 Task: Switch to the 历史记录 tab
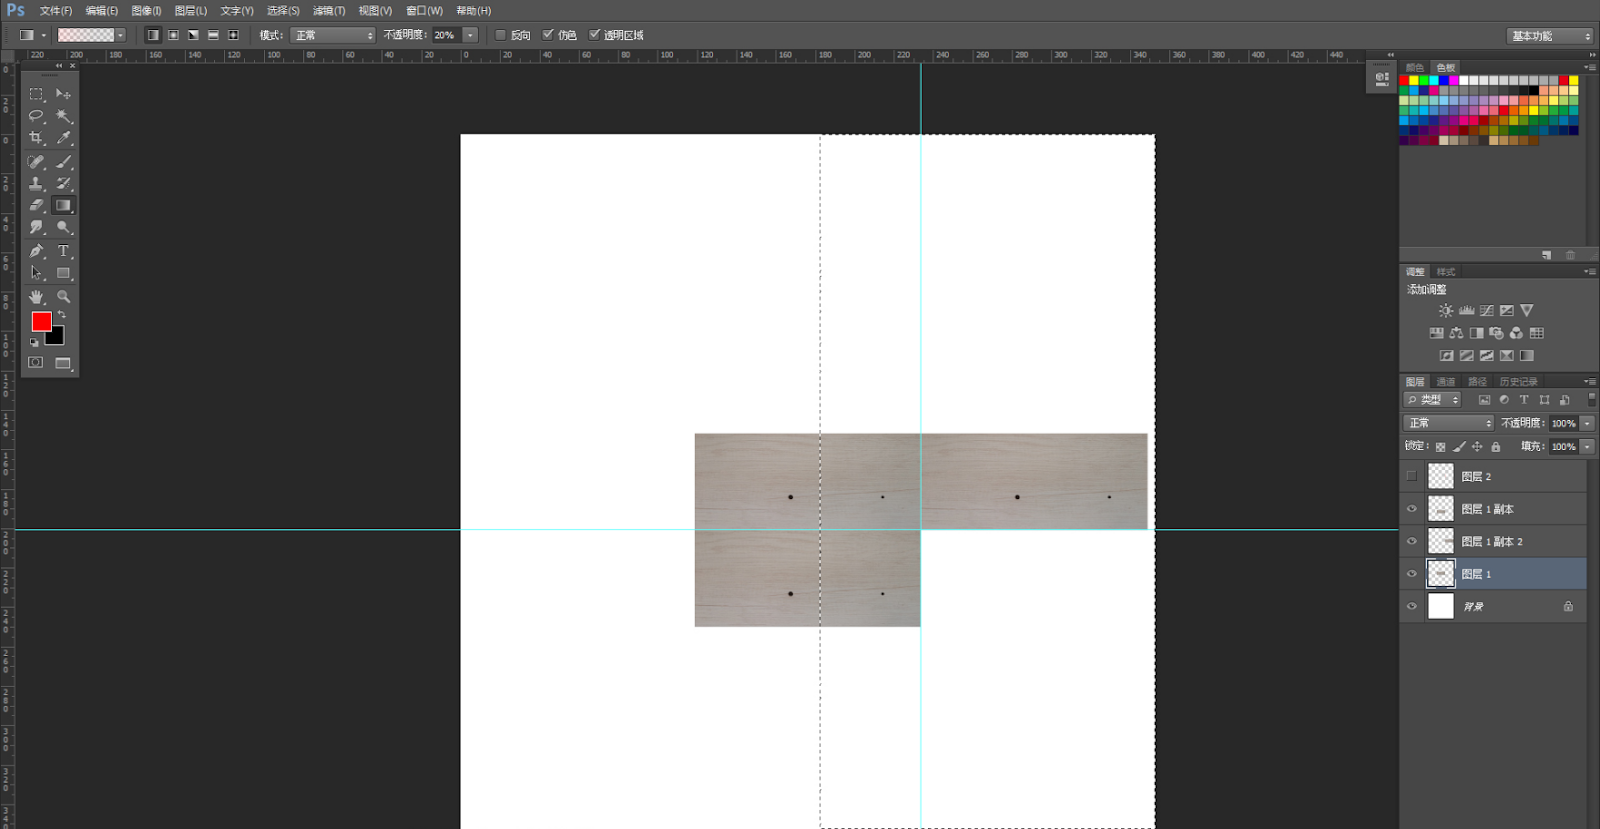tap(1518, 382)
